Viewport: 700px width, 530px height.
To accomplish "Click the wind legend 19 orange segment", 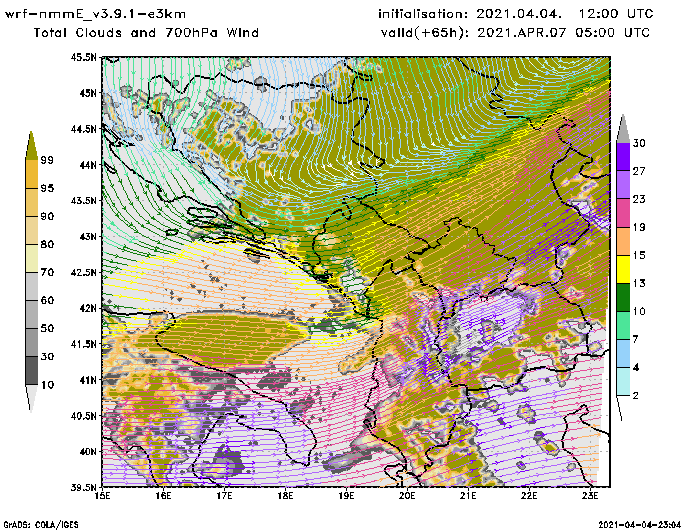I will (623, 241).
